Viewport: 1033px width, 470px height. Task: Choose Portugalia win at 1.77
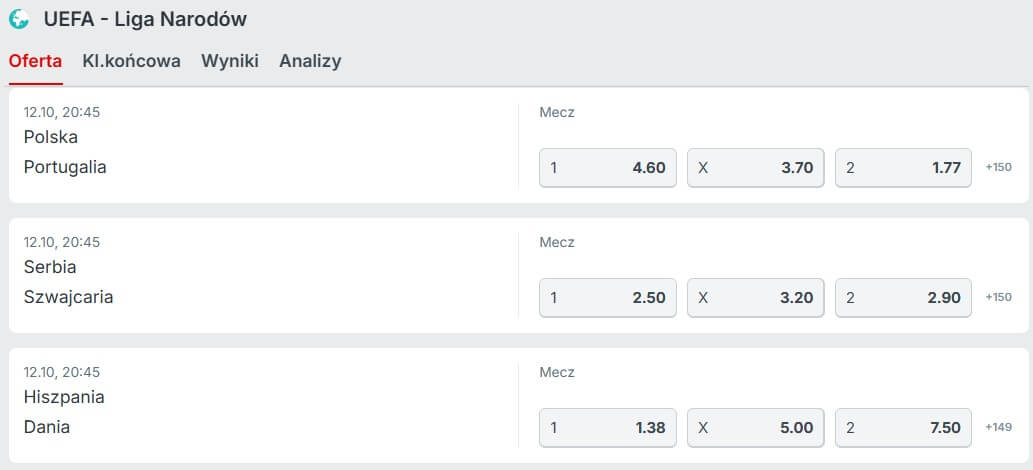coord(903,168)
